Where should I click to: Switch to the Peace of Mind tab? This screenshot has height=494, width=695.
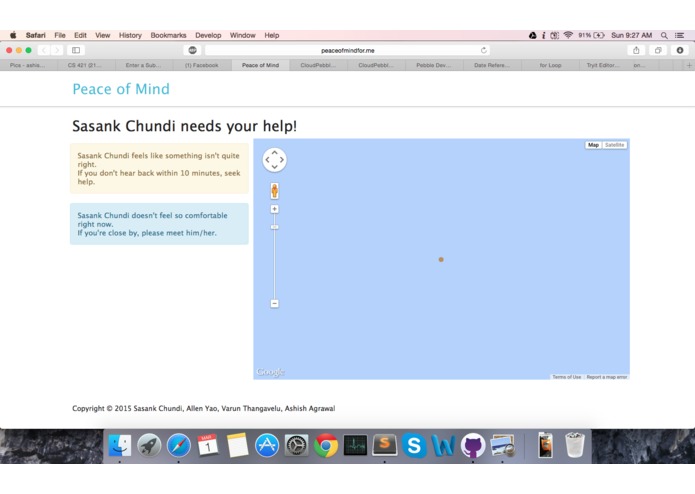(260, 65)
